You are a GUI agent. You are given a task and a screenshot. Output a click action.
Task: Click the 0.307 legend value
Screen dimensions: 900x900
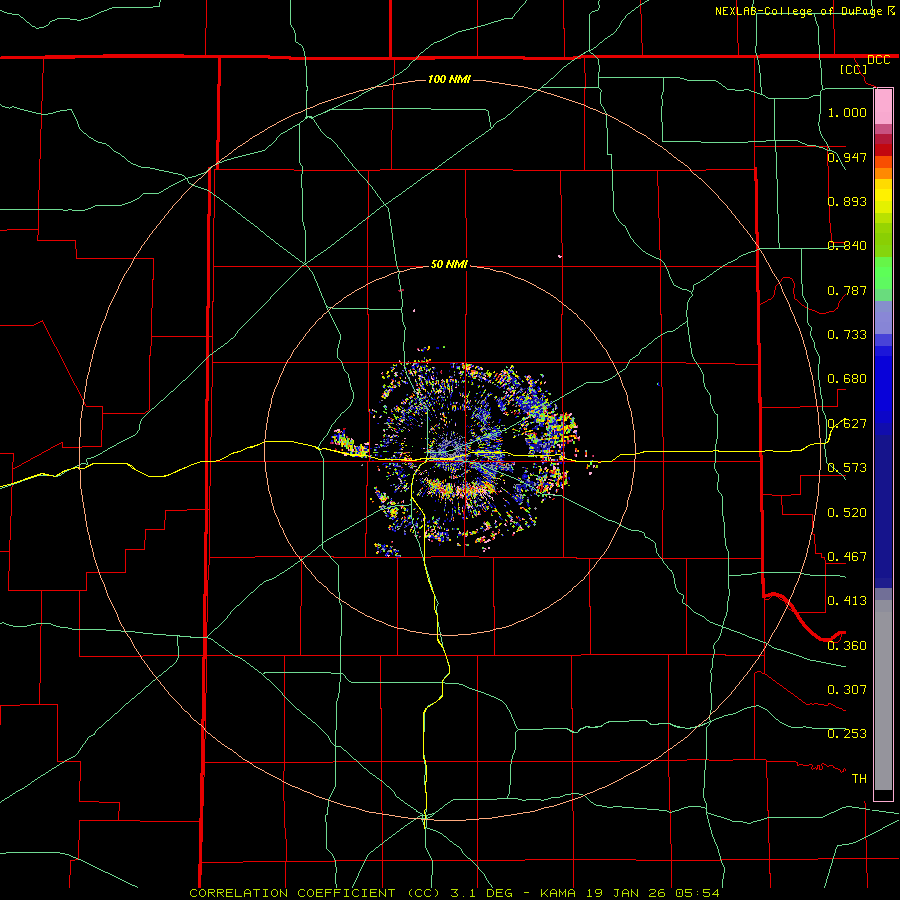(x=847, y=689)
